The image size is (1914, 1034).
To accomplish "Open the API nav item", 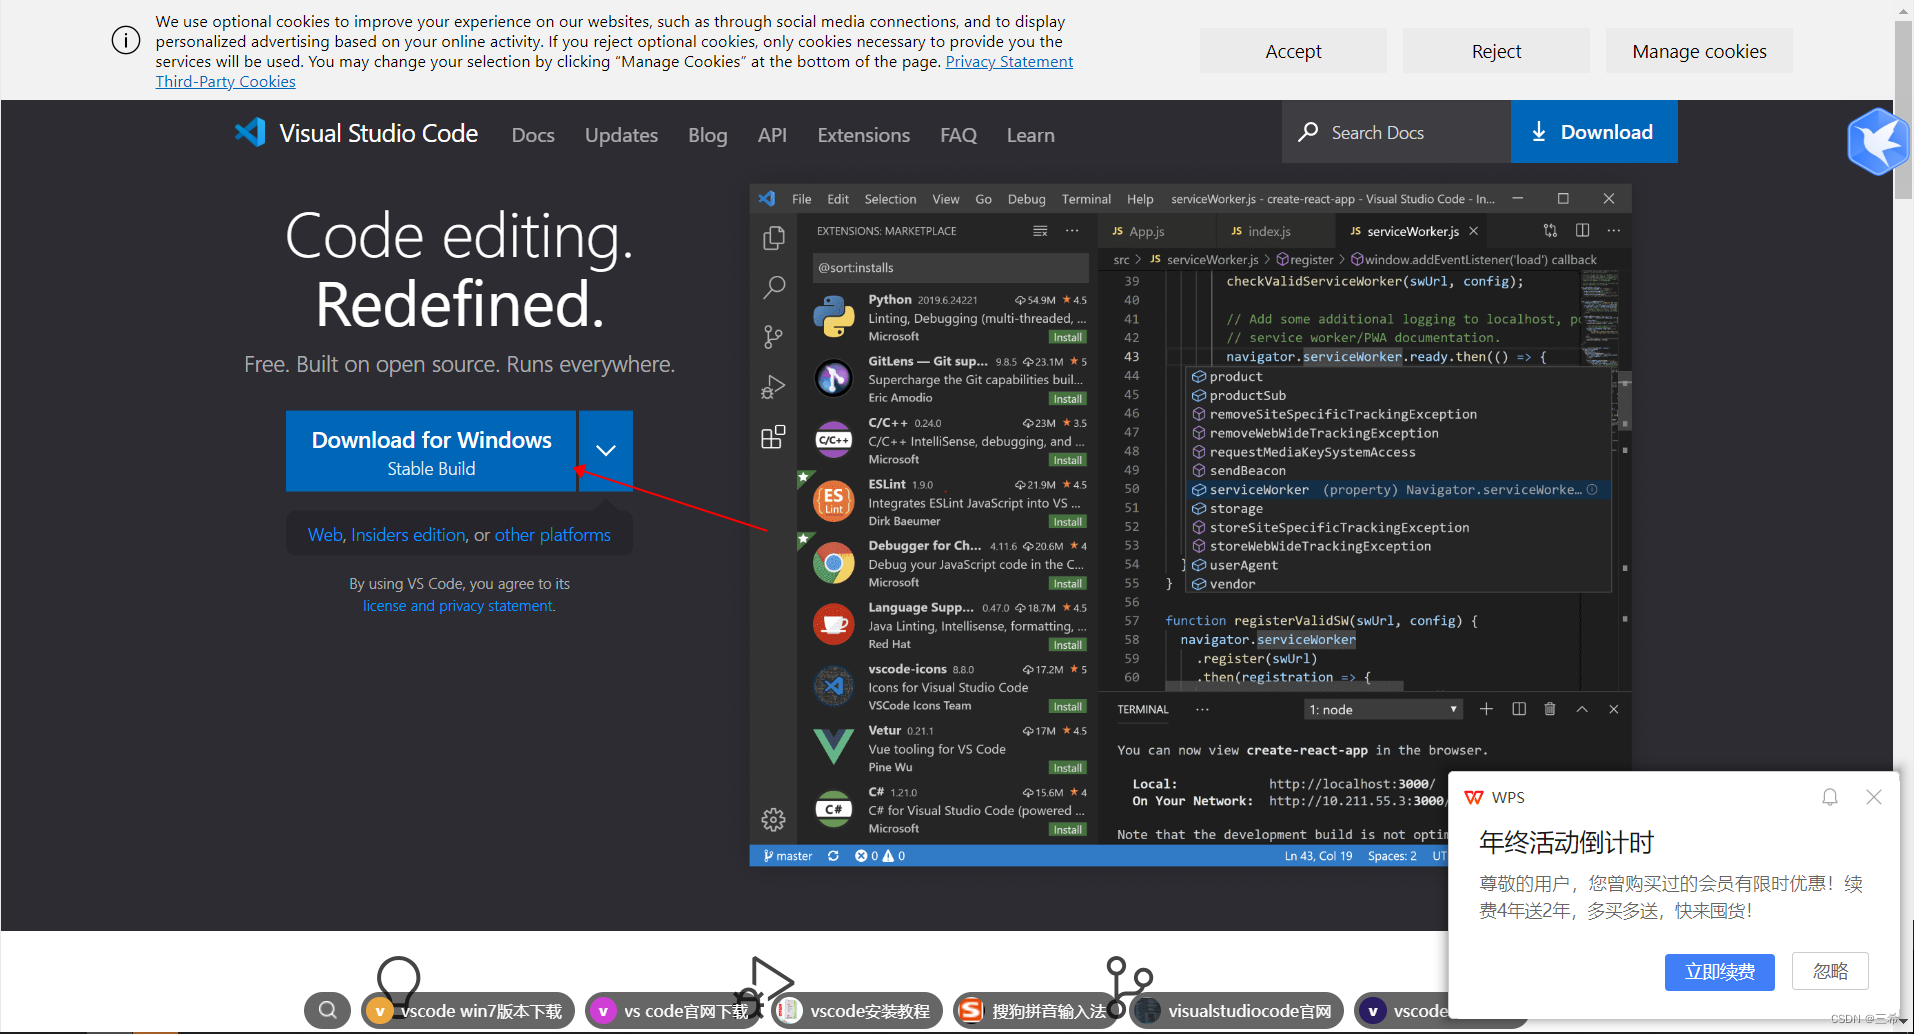I will 772,135.
